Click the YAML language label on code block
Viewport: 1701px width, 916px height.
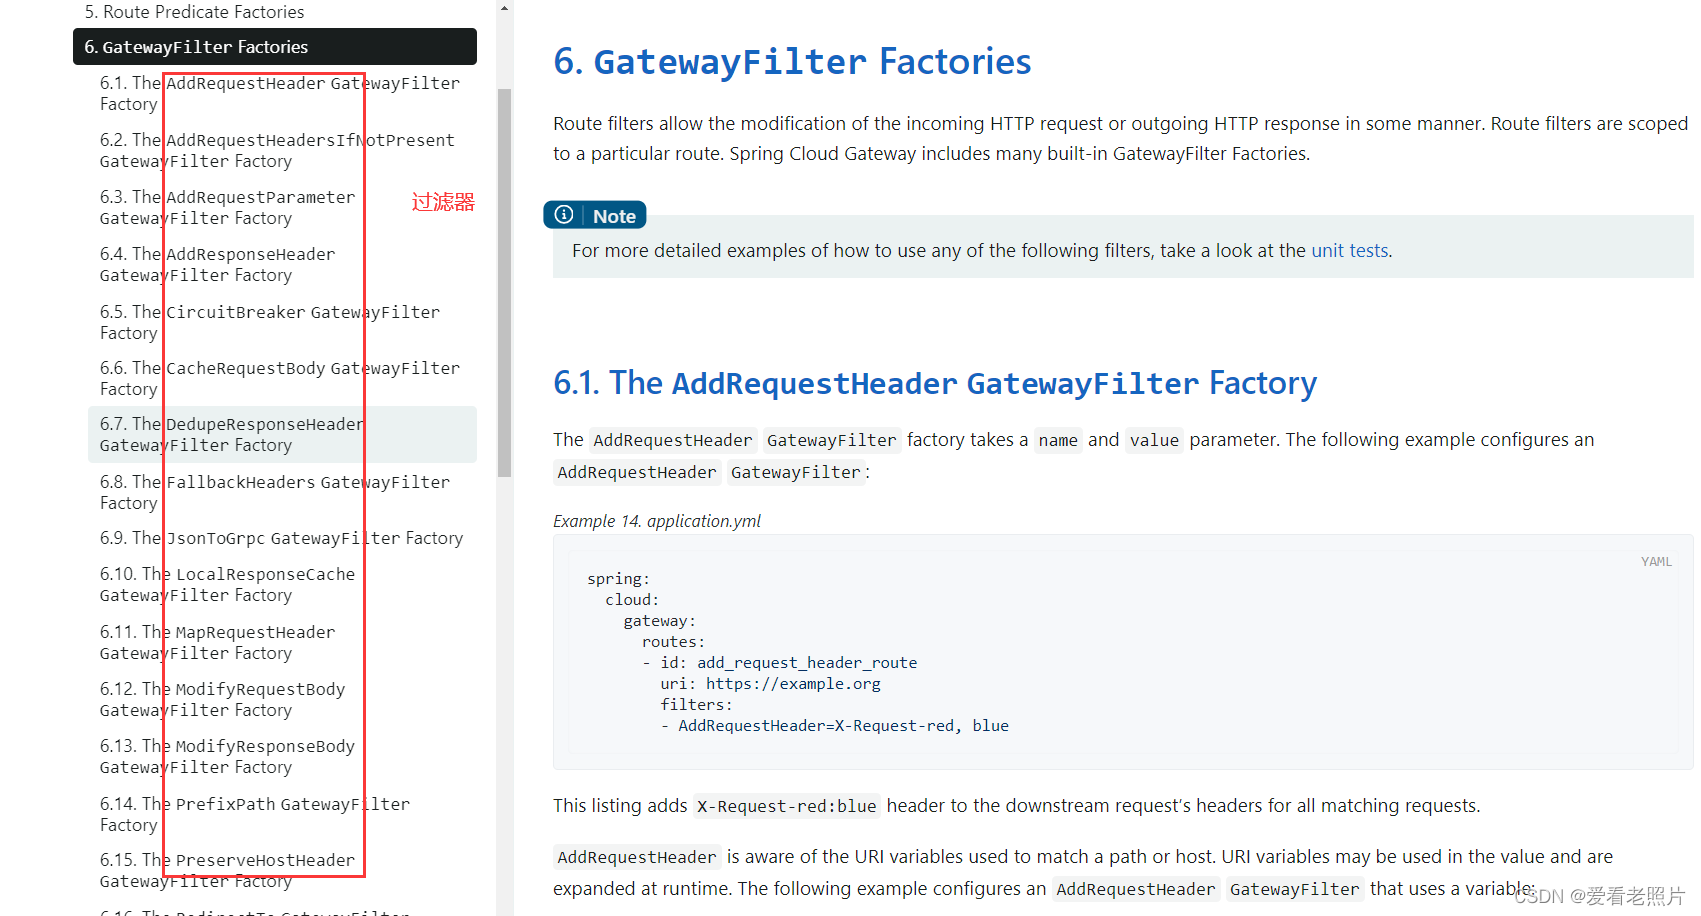(x=1656, y=562)
